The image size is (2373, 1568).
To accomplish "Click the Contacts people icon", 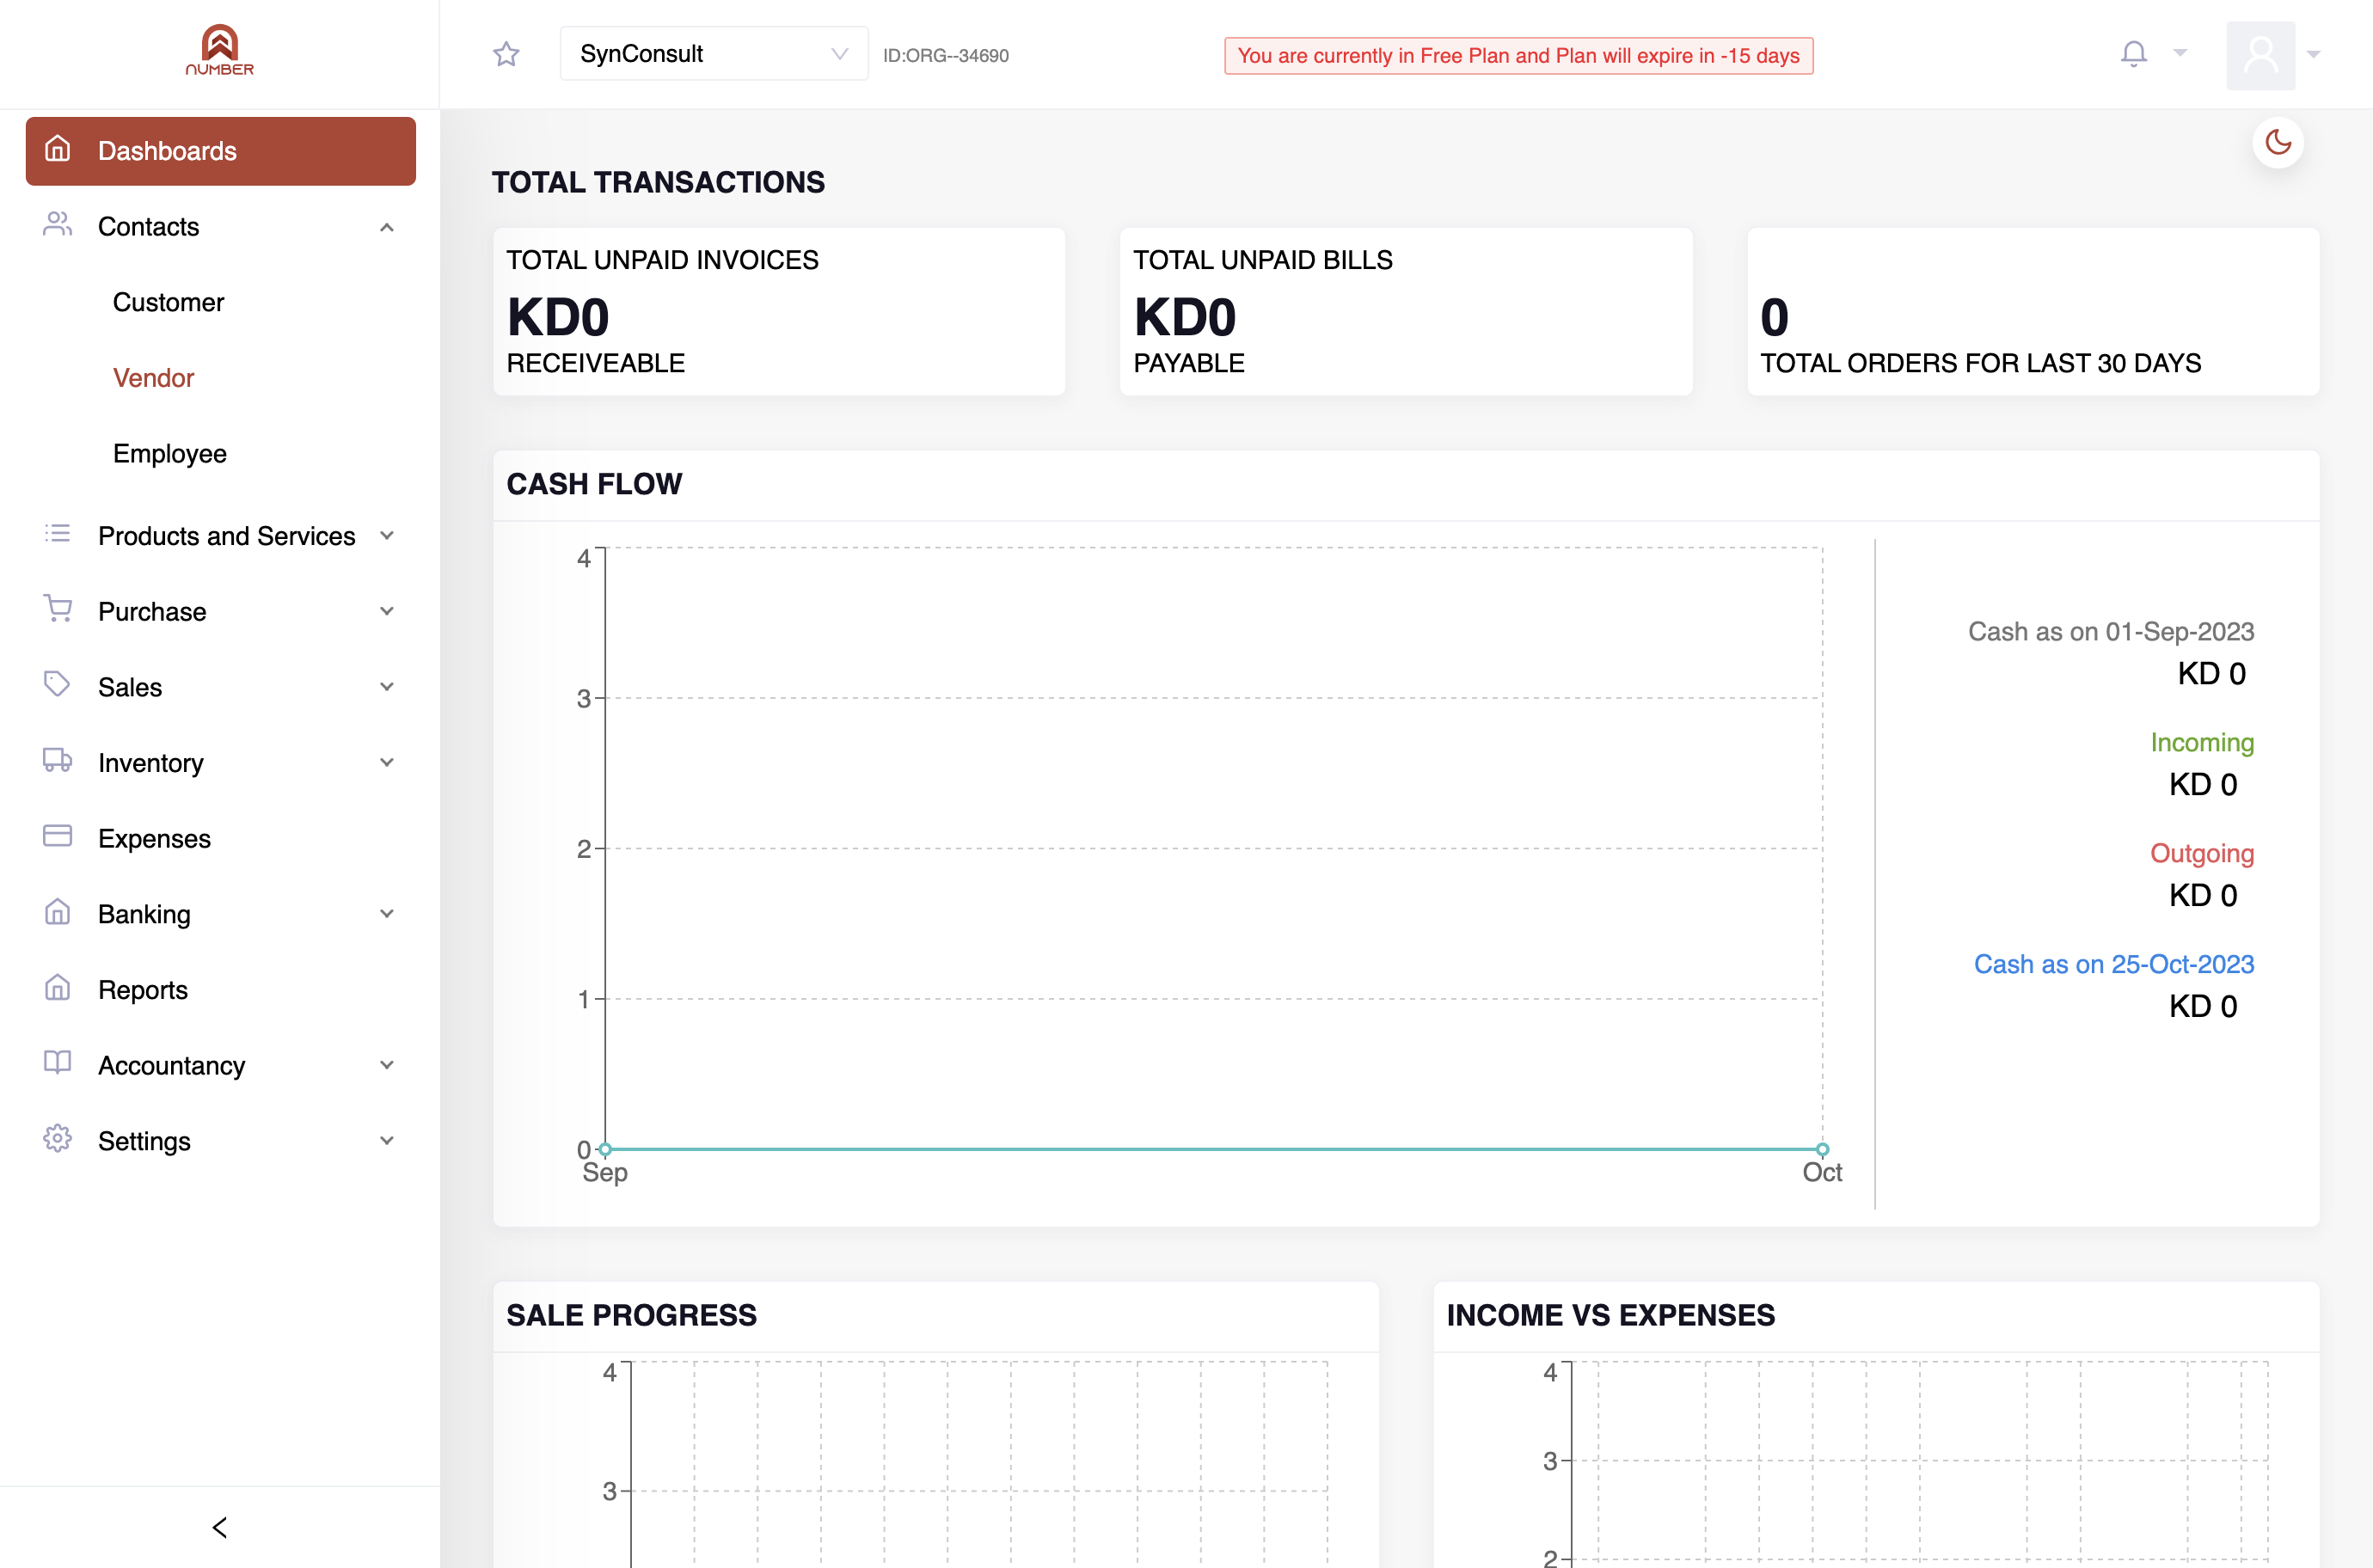I will pyautogui.click(x=58, y=225).
